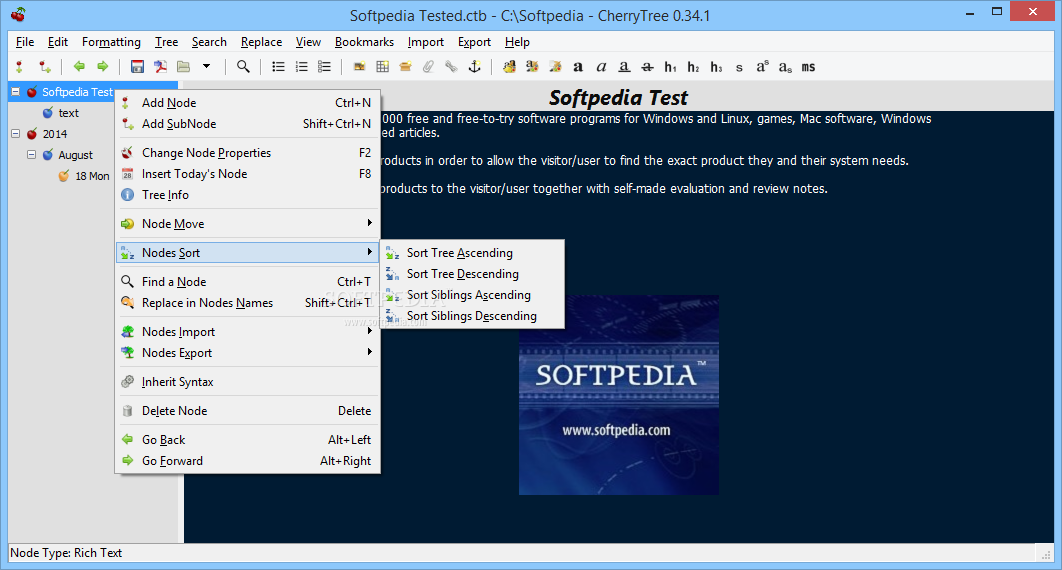The width and height of the screenshot is (1062, 570).
Task: Open the Export menu
Action: click(474, 42)
